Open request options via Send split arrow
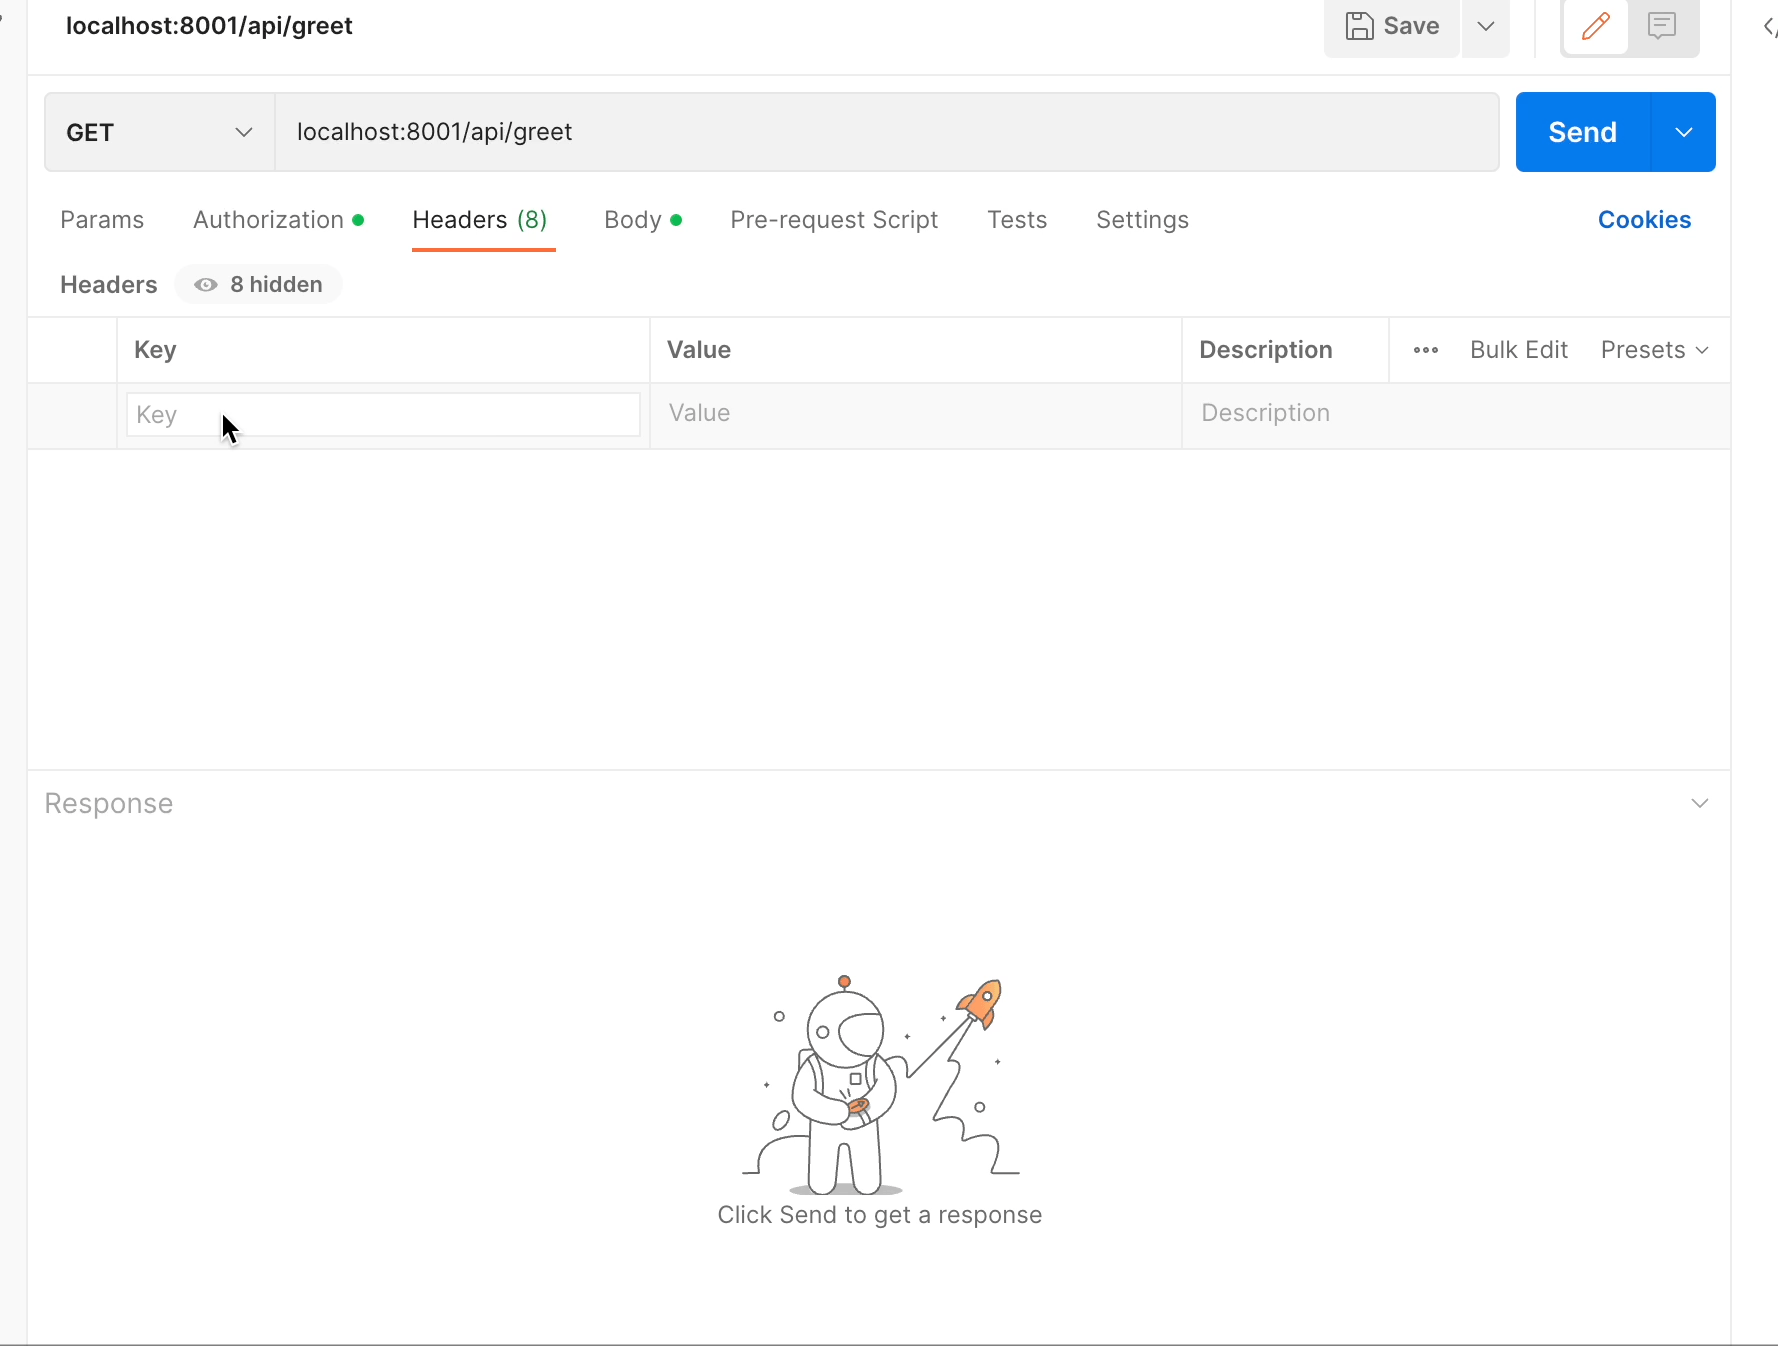1778x1346 pixels. pyautogui.click(x=1684, y=131)
